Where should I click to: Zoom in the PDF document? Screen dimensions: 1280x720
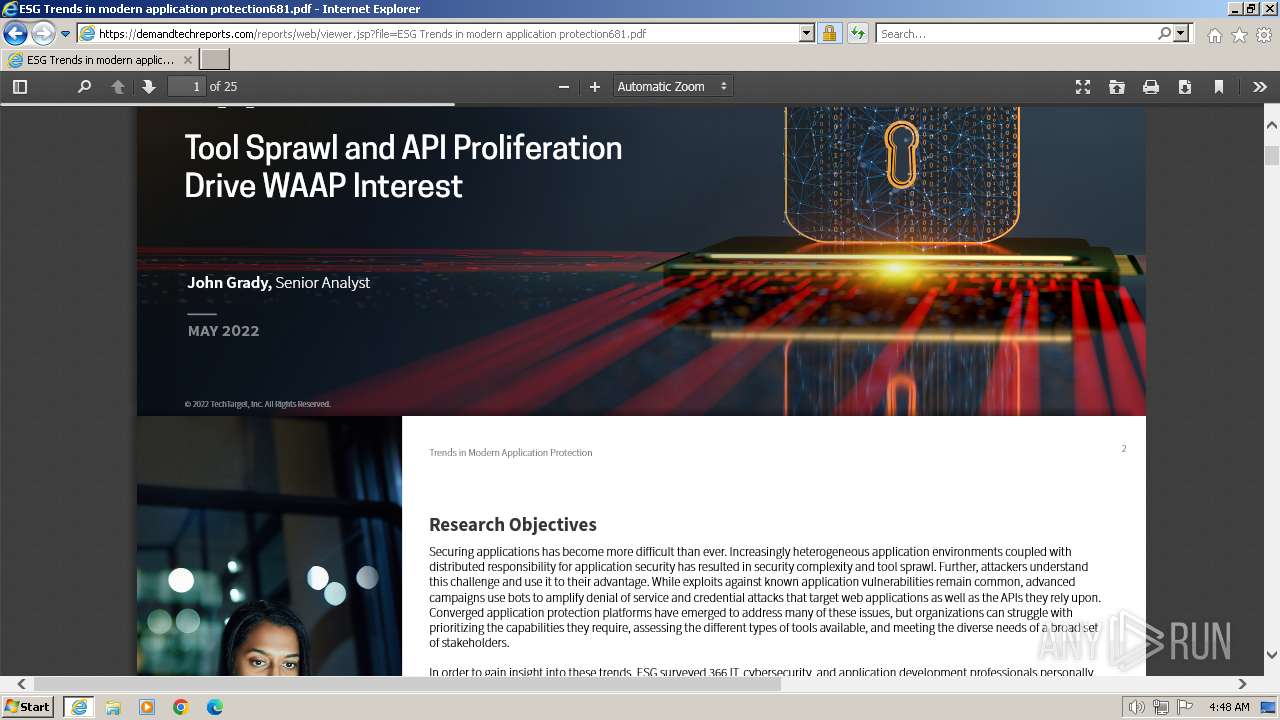pyautogui.click(x=595, y=87)
